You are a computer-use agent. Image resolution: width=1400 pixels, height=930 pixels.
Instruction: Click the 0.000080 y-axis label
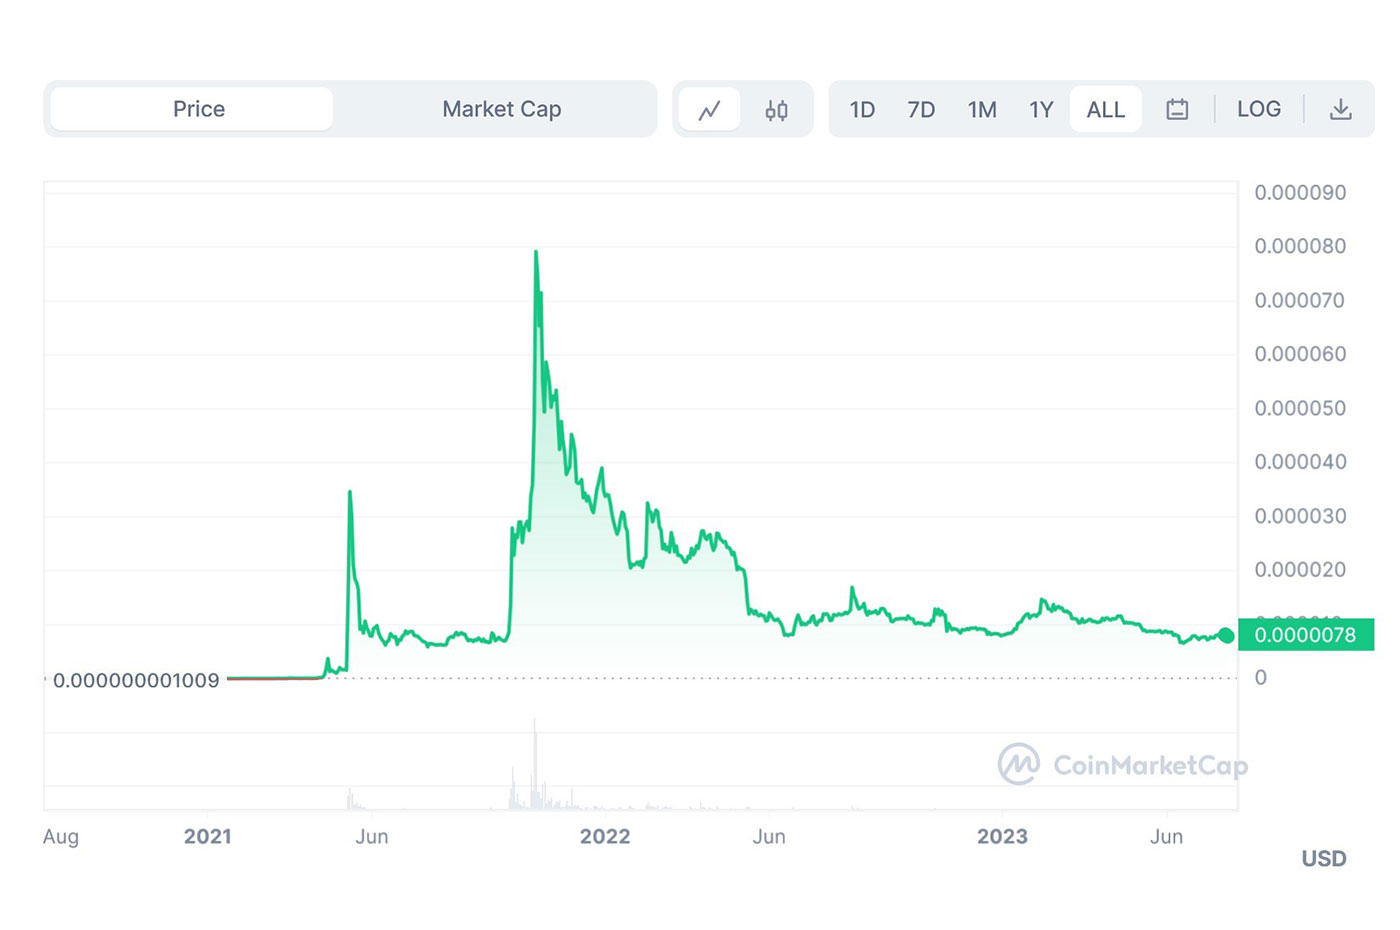point(1300,246)
